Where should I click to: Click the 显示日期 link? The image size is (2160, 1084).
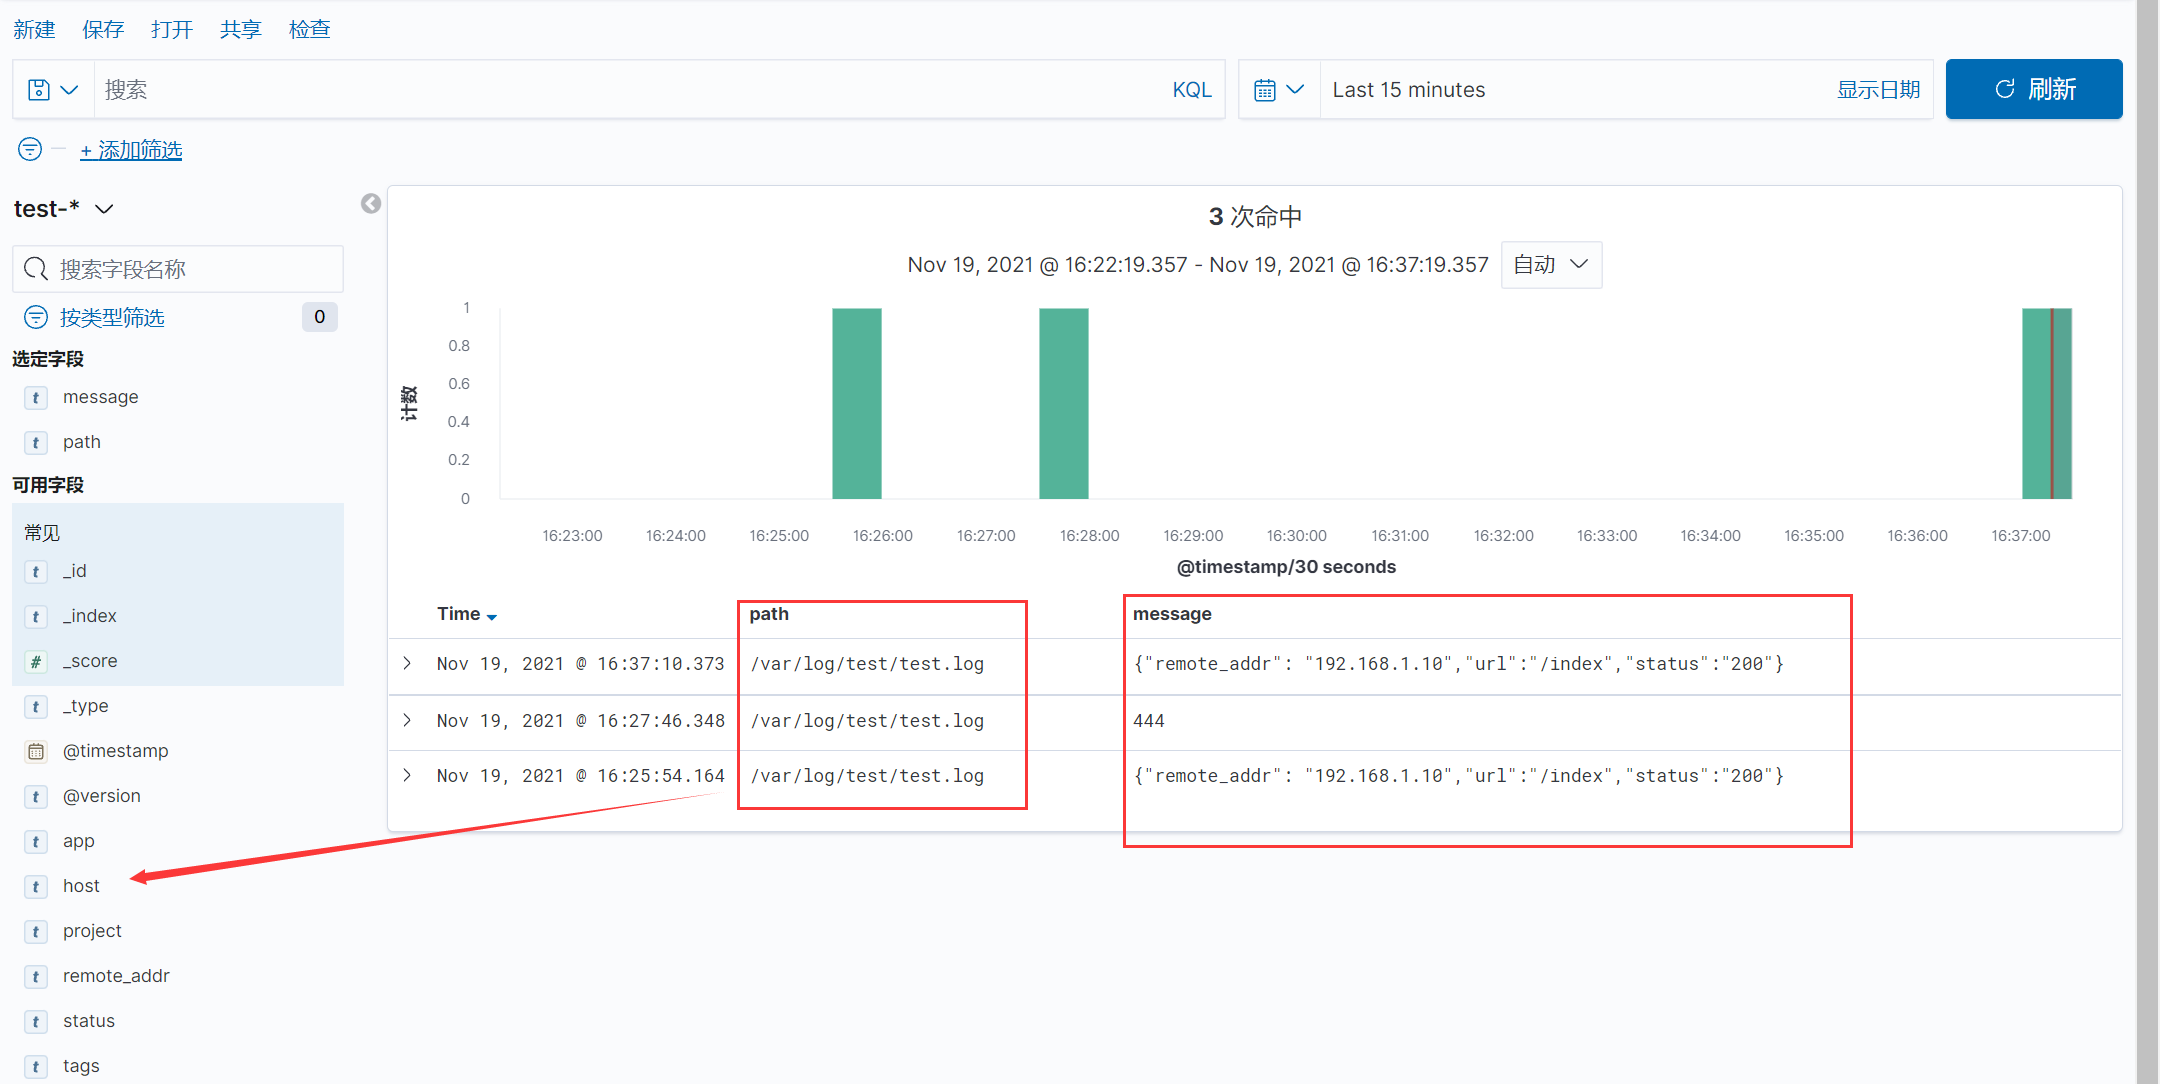1878,90
